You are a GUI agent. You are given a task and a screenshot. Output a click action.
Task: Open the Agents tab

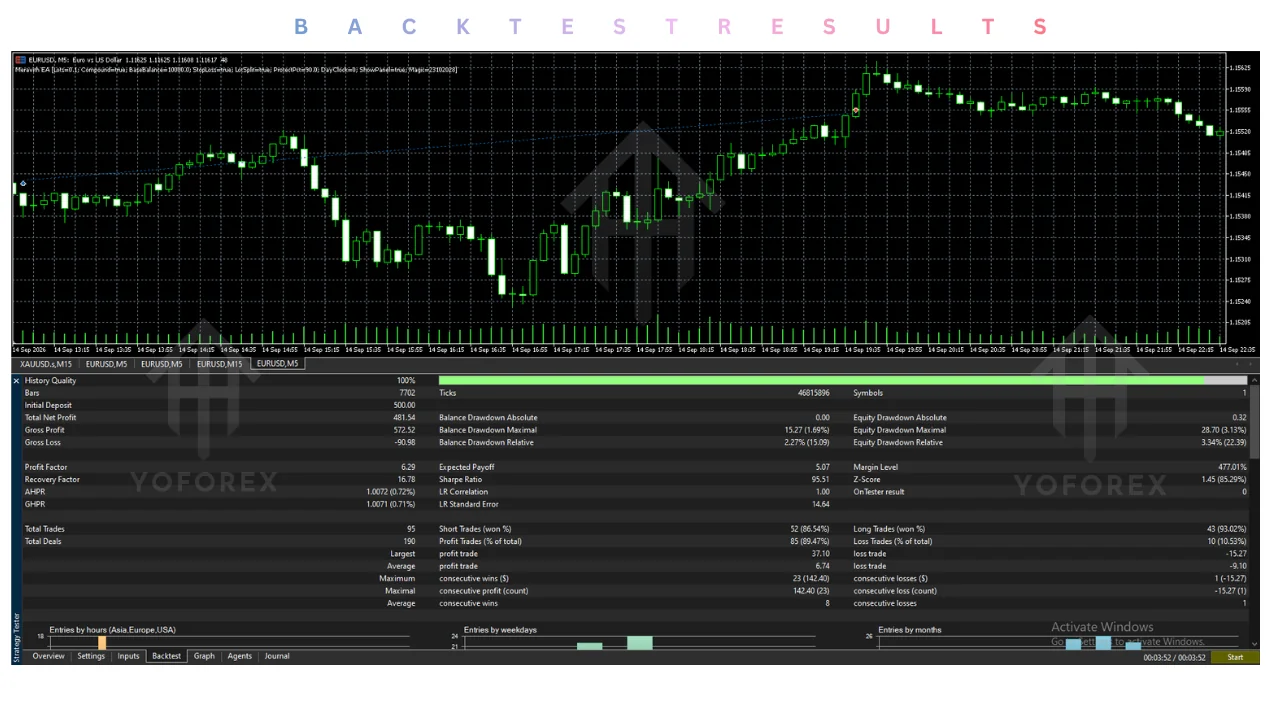240,656
